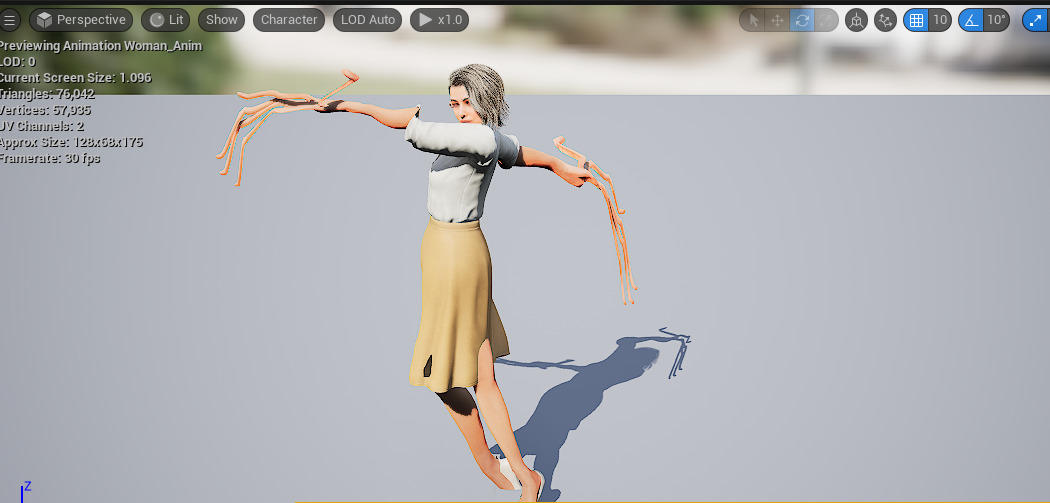Click the 'Current Screen Size: 1.096' text
Viewport: 1050px width, 503px height.
tap(75, 78)
